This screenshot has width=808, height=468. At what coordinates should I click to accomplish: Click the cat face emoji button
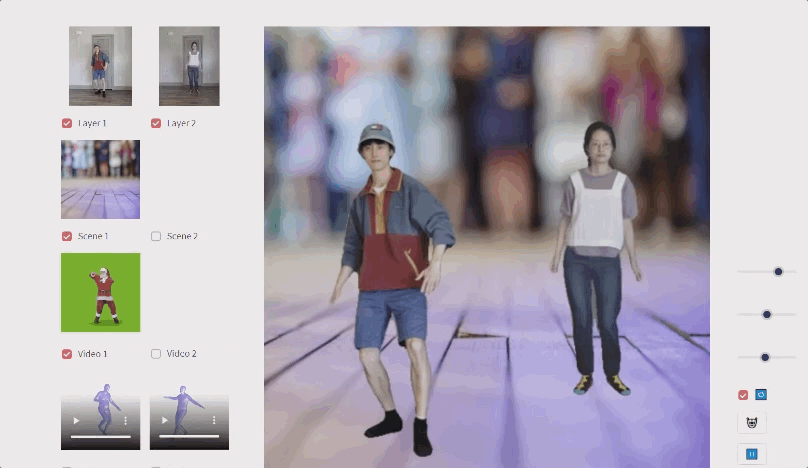(752, 423)
